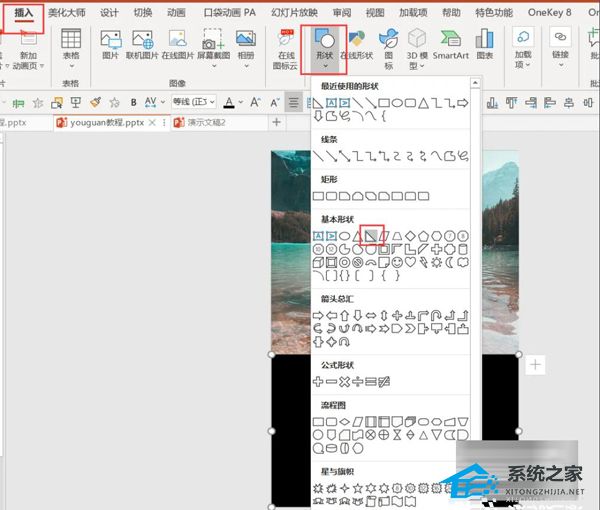Click shapes list scroll up arrow
This screenshot has height=510, width=600.
[x=475, y=83]
